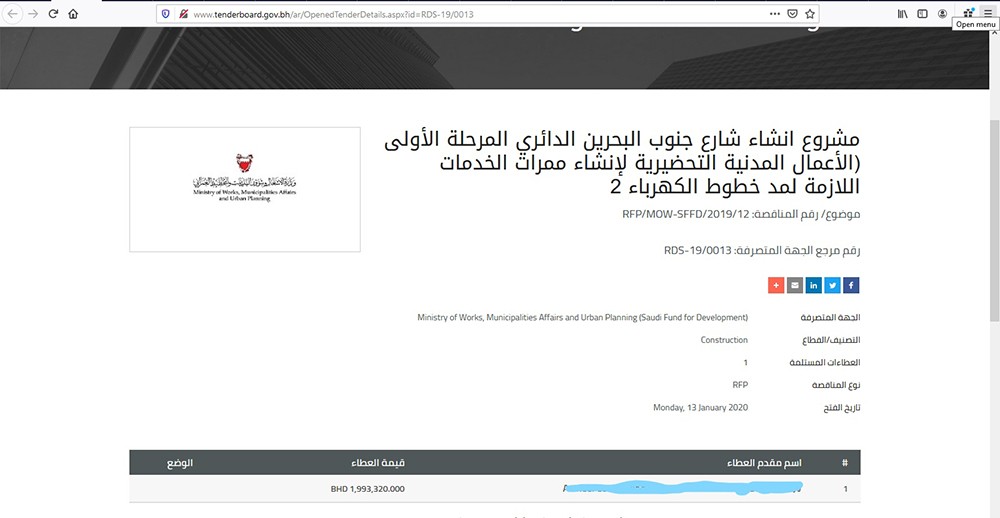Screen dimensions: 1000x518
Task: Click bid value BHD 1,993,320.000
Action: pyautogui.click(x=367, y=489)
